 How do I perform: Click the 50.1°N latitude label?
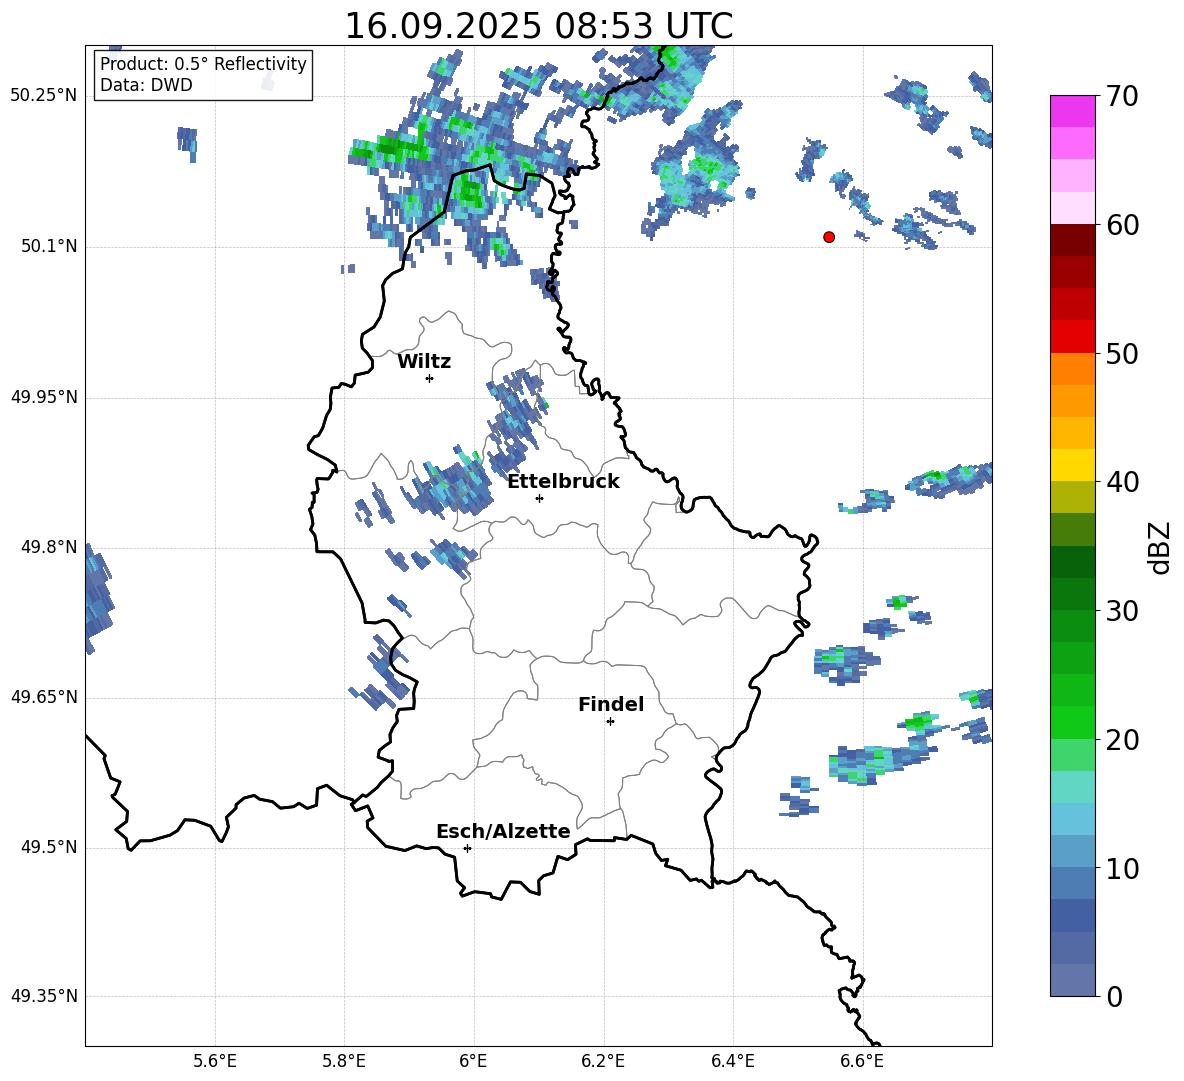point(49,246)
